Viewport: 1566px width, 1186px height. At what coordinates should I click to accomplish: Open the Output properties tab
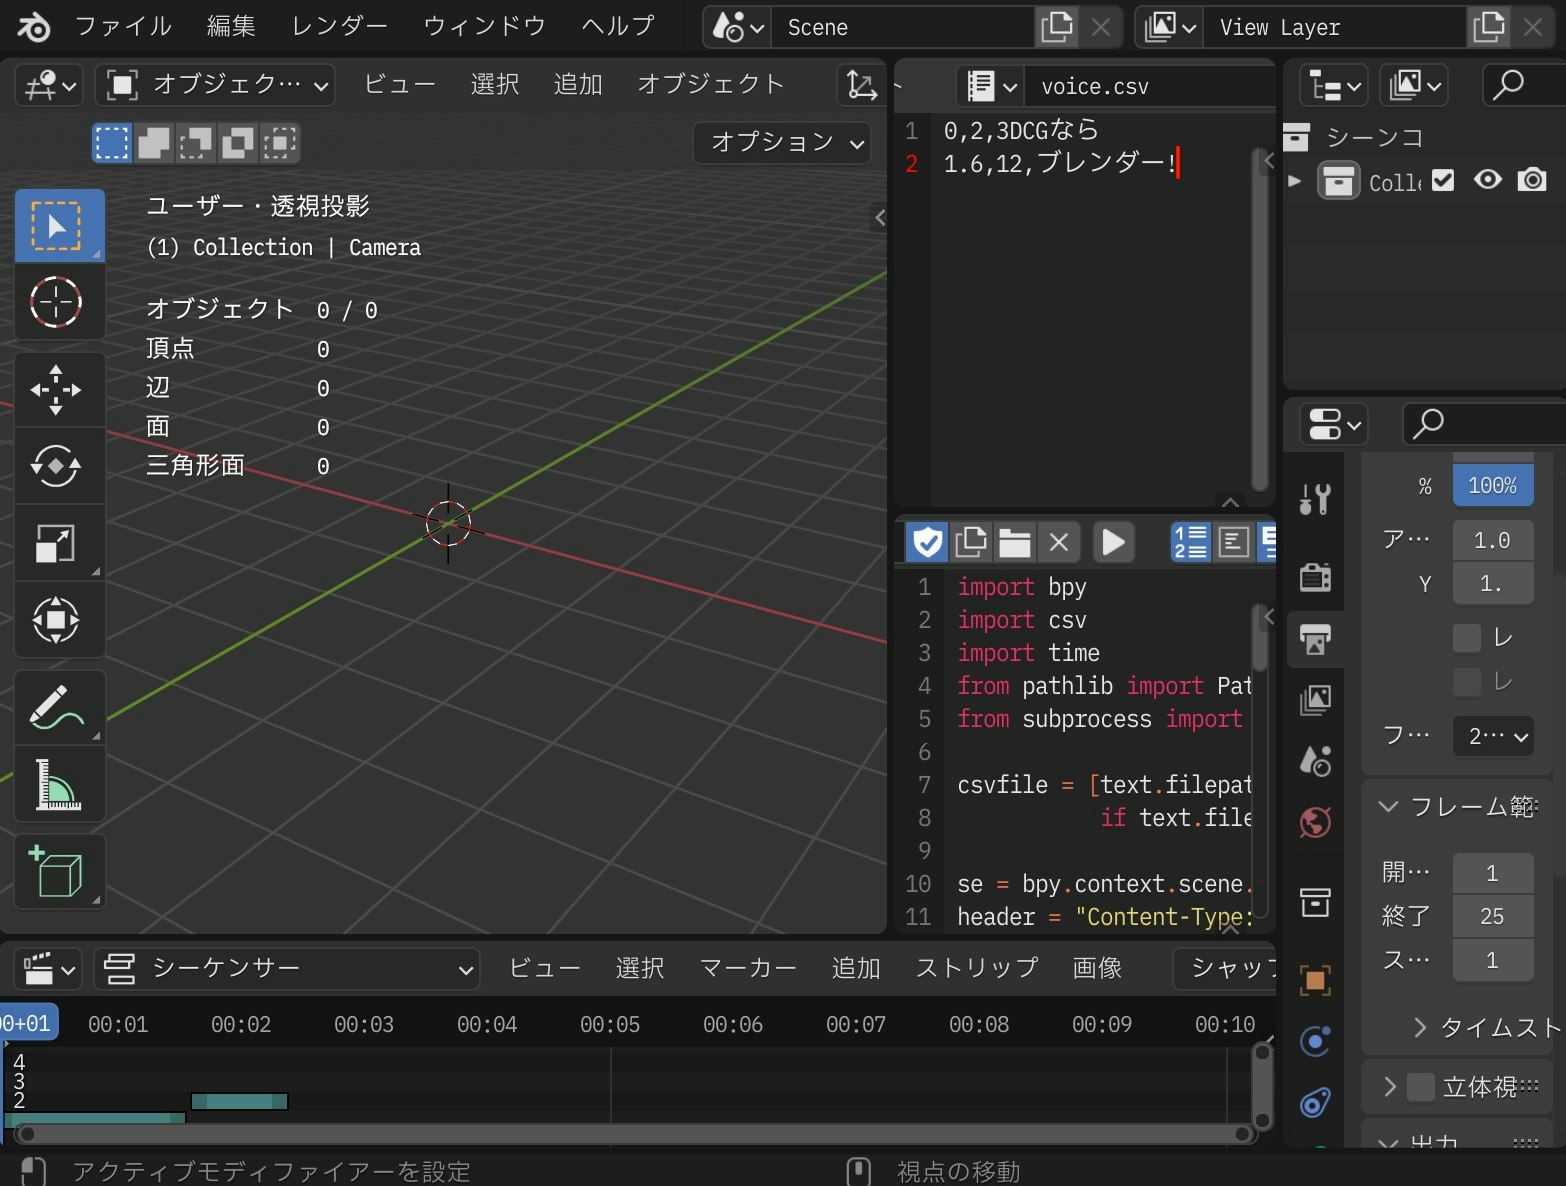coord(1315,639)
